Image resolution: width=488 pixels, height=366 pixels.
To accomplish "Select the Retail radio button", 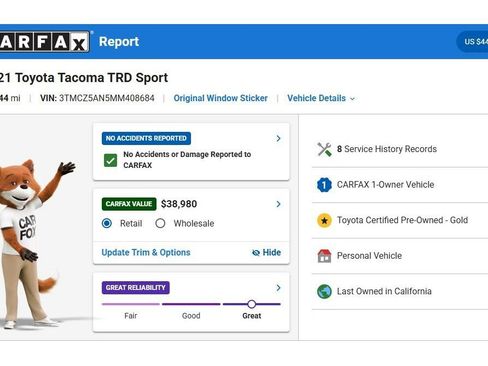I will (107, 223).
